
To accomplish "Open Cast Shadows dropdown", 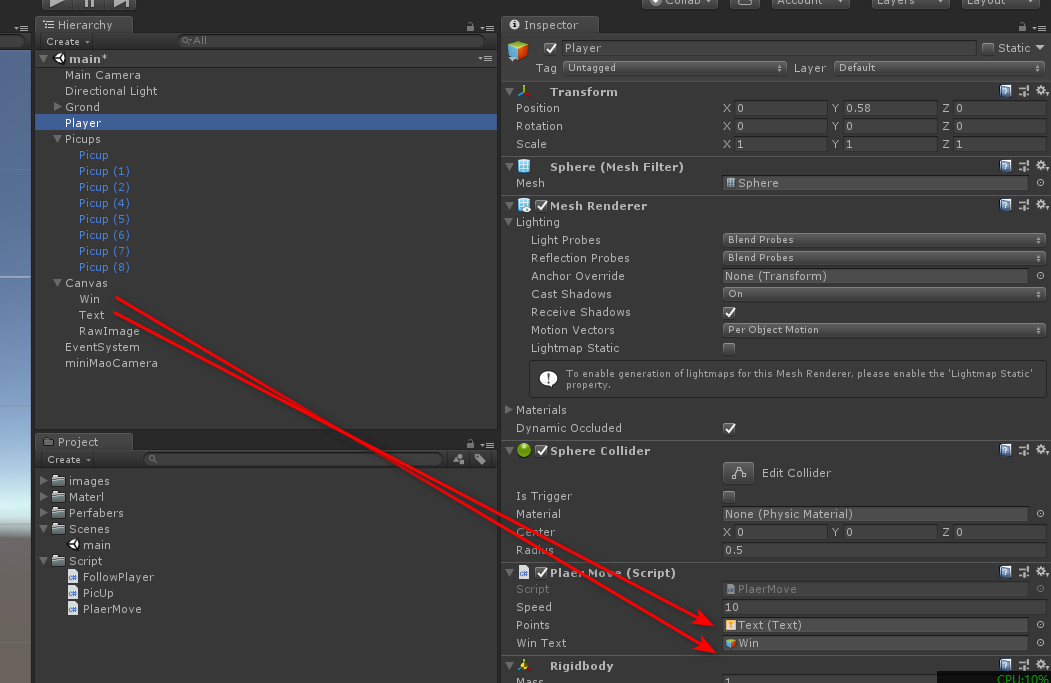I will (x=883, y=294).
